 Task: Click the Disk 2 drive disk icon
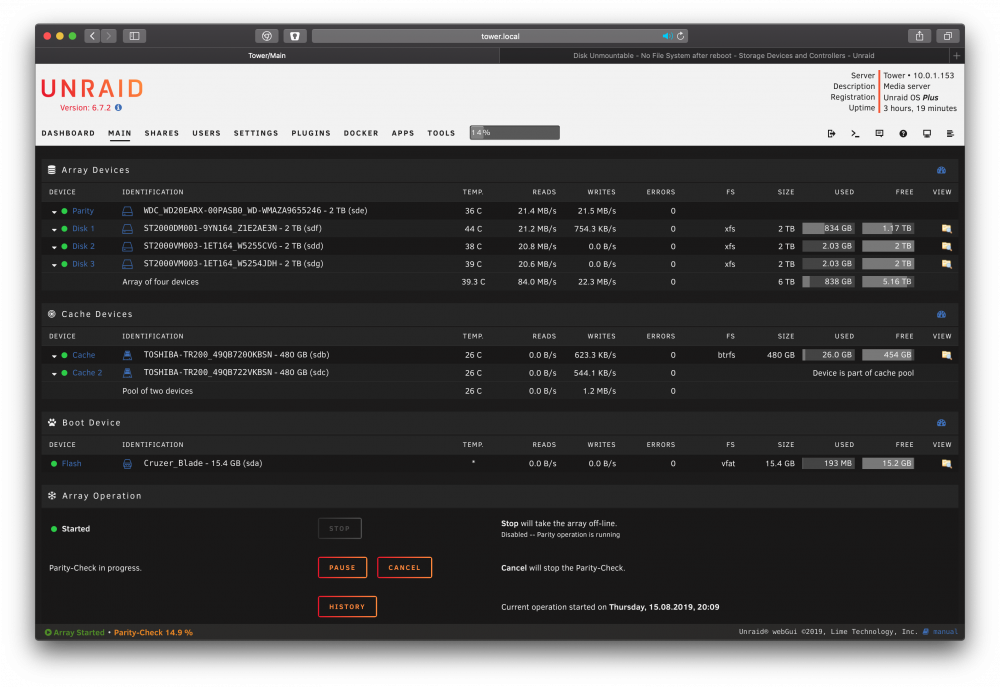click(x=128, y=246)
